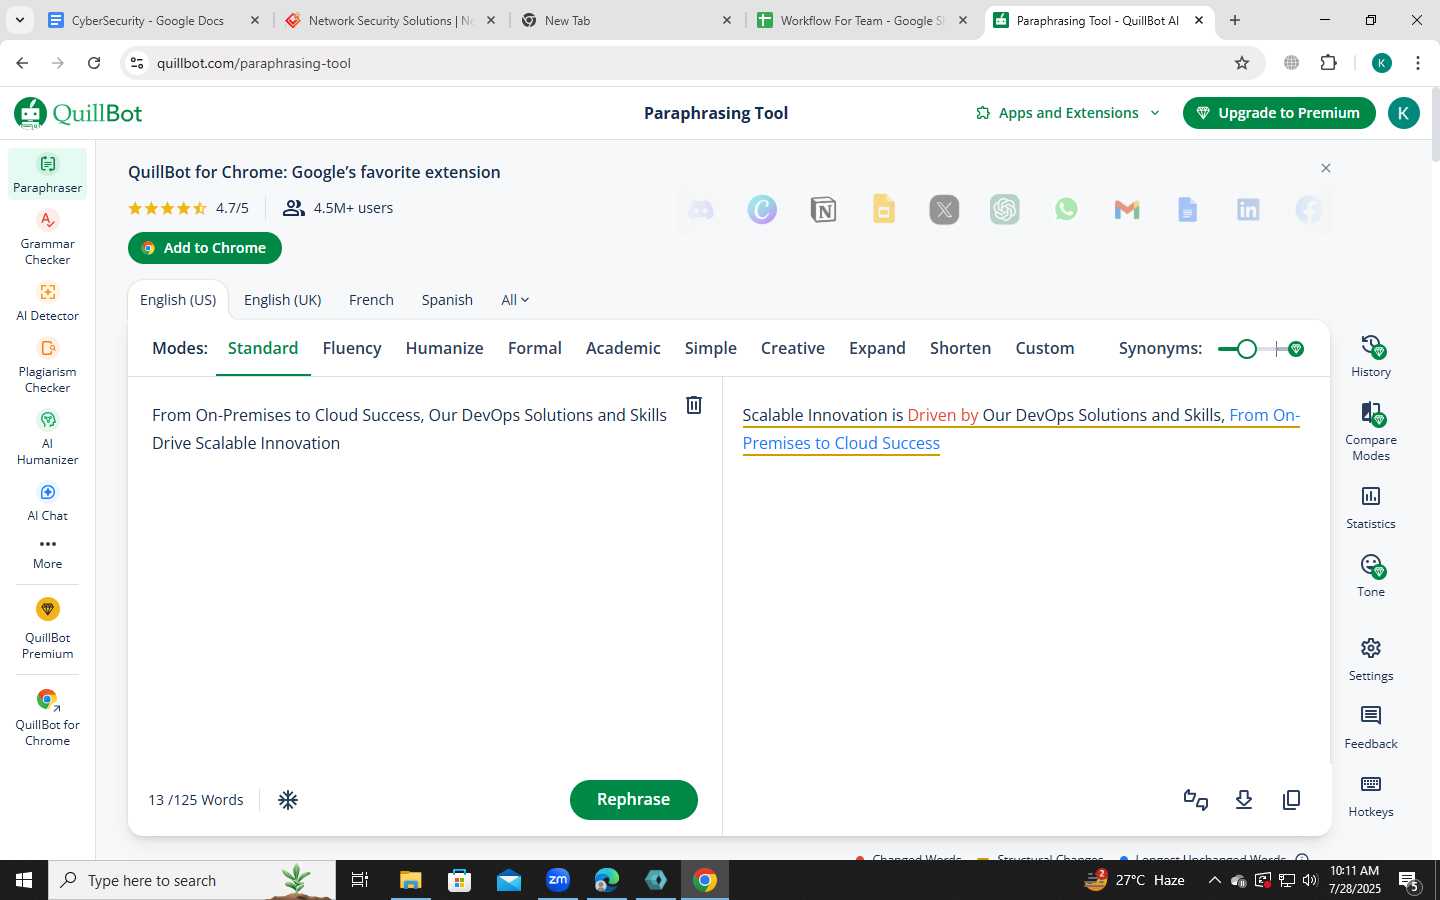Click premium end of Synonyms slider
The image size is (1440, 900).
1296,349
